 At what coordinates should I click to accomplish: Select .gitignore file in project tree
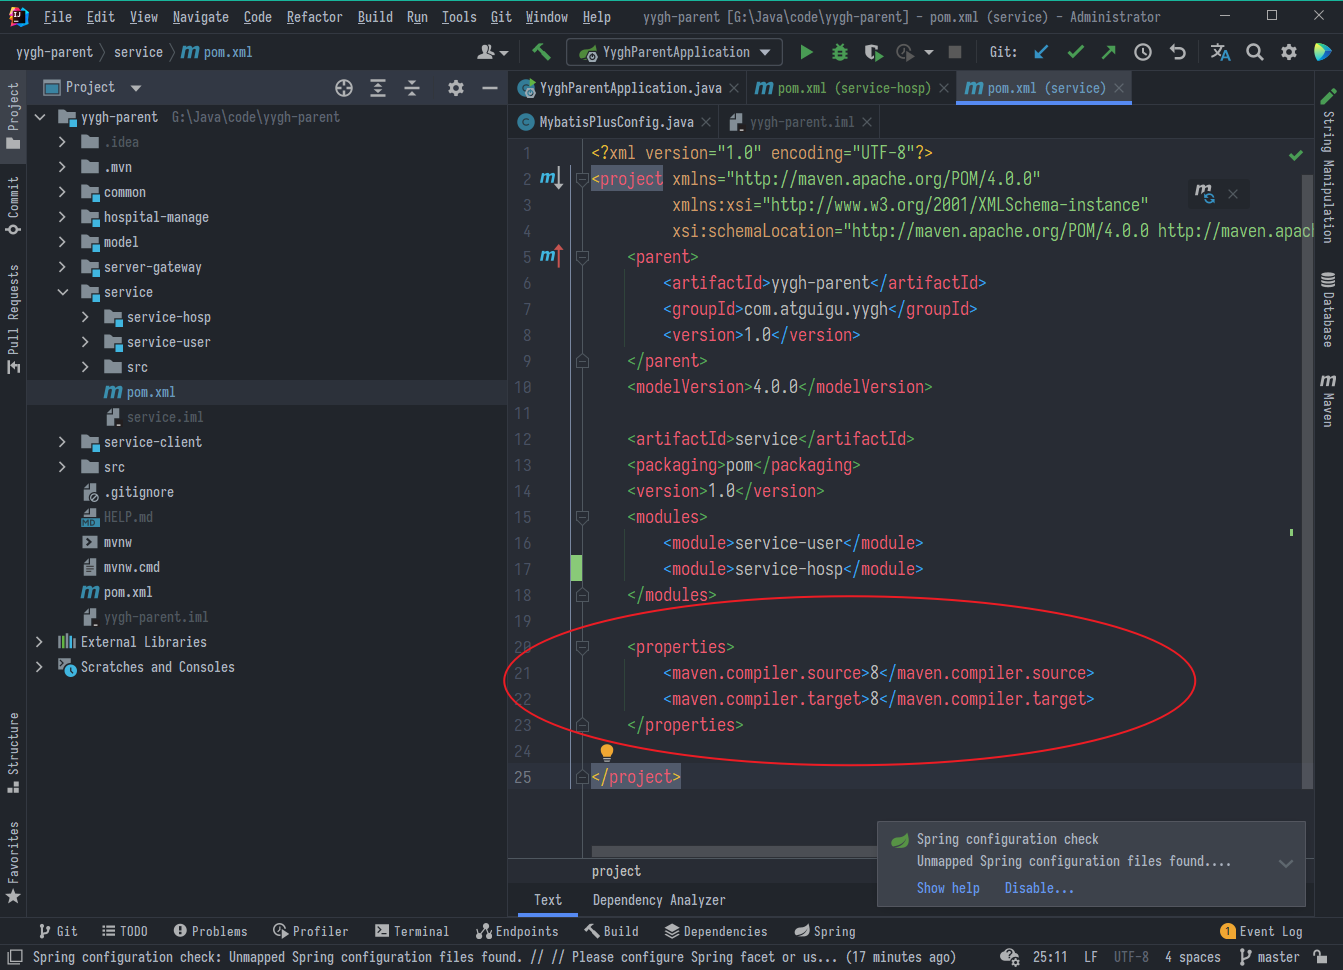(x=139, y=492)
